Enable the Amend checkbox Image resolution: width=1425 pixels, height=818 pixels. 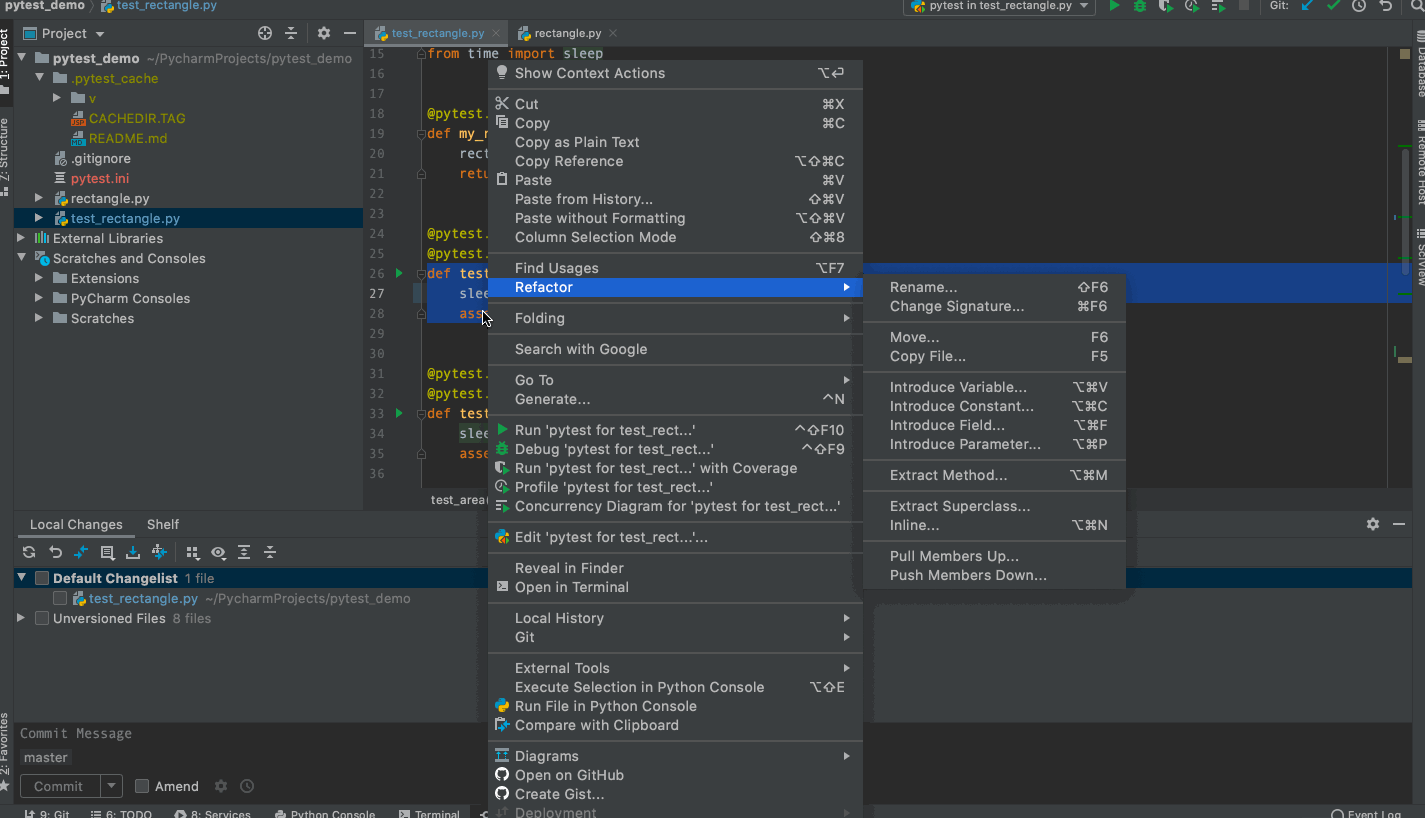[x=142, y=786]
